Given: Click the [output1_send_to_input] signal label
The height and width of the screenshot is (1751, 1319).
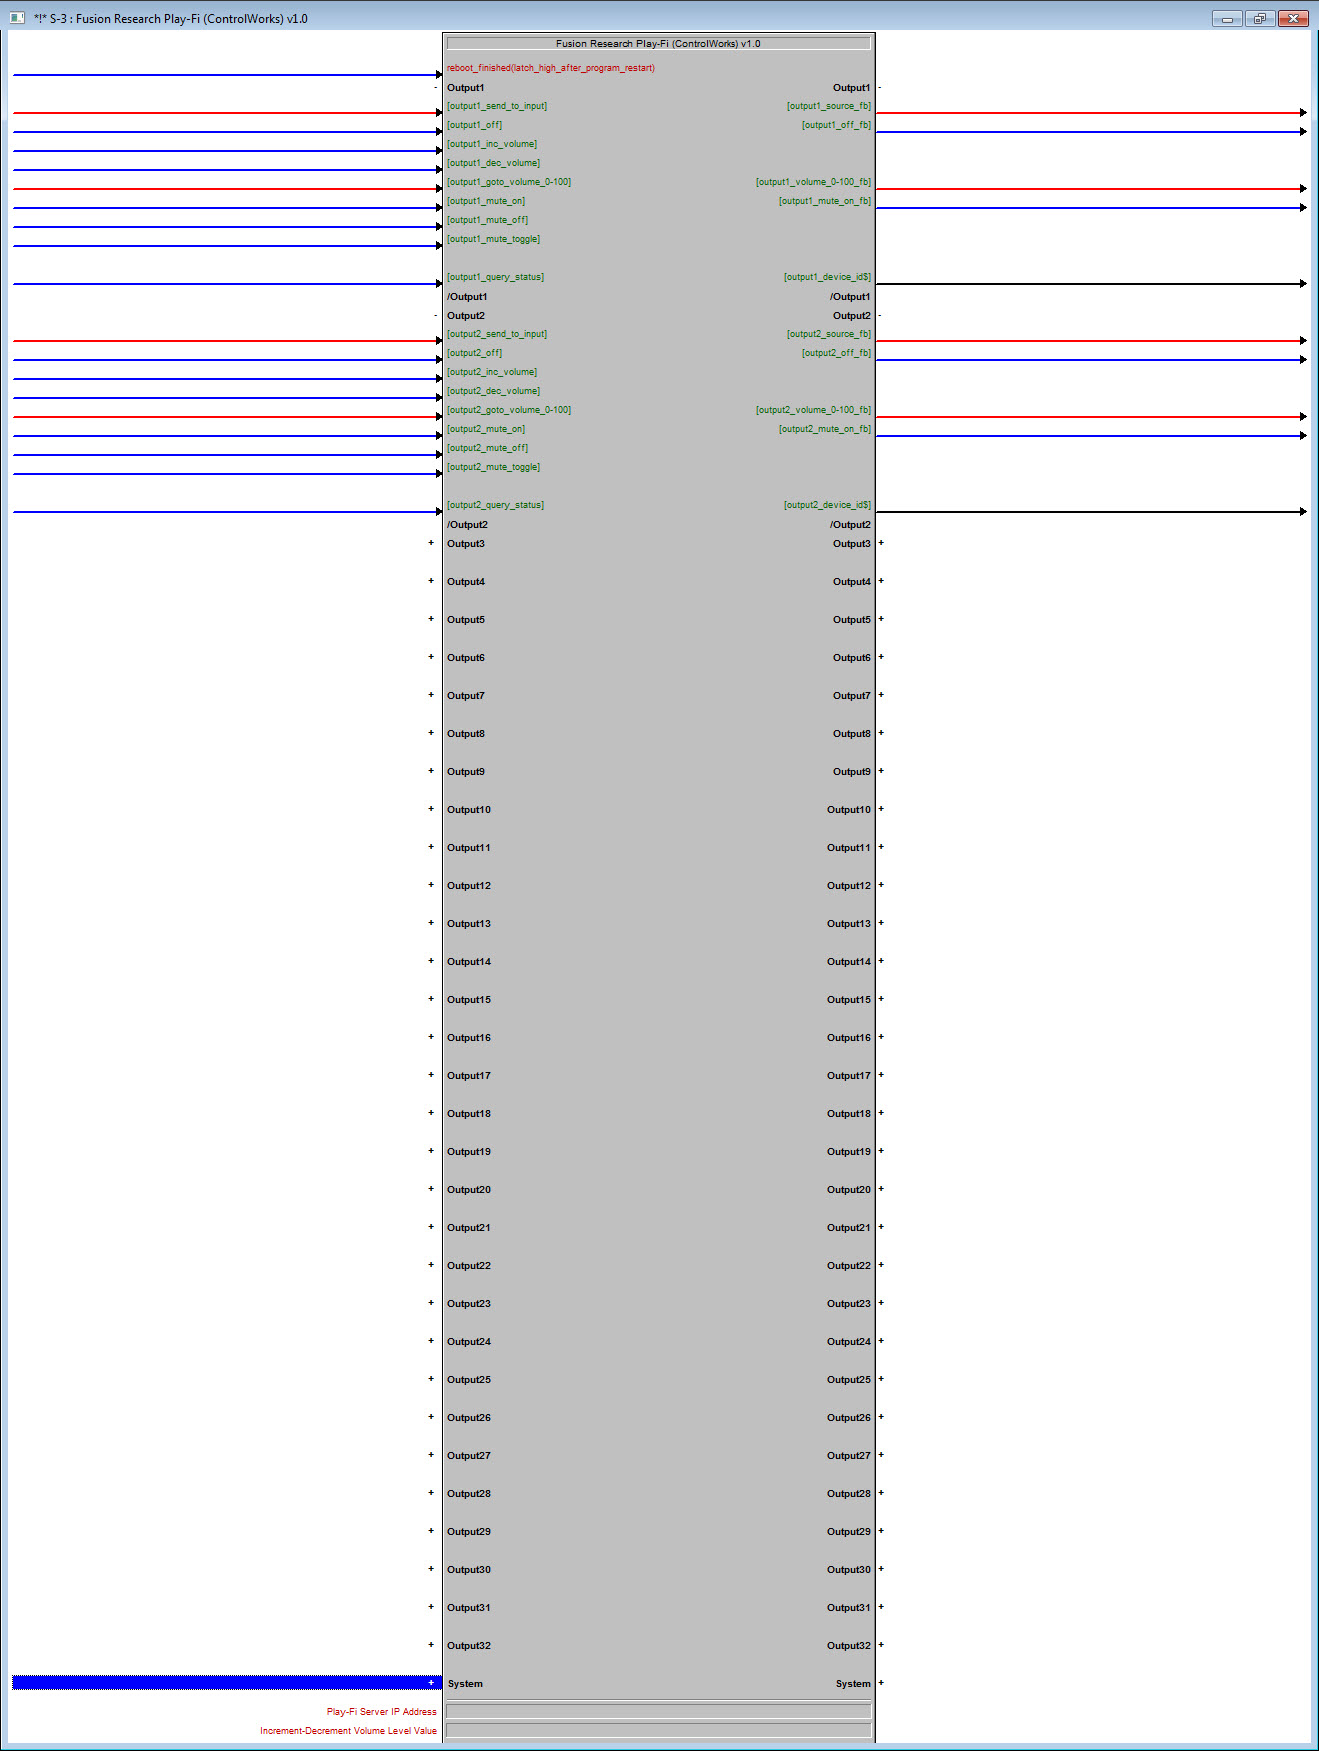Looking at the screenshot, I should point(497,106).
